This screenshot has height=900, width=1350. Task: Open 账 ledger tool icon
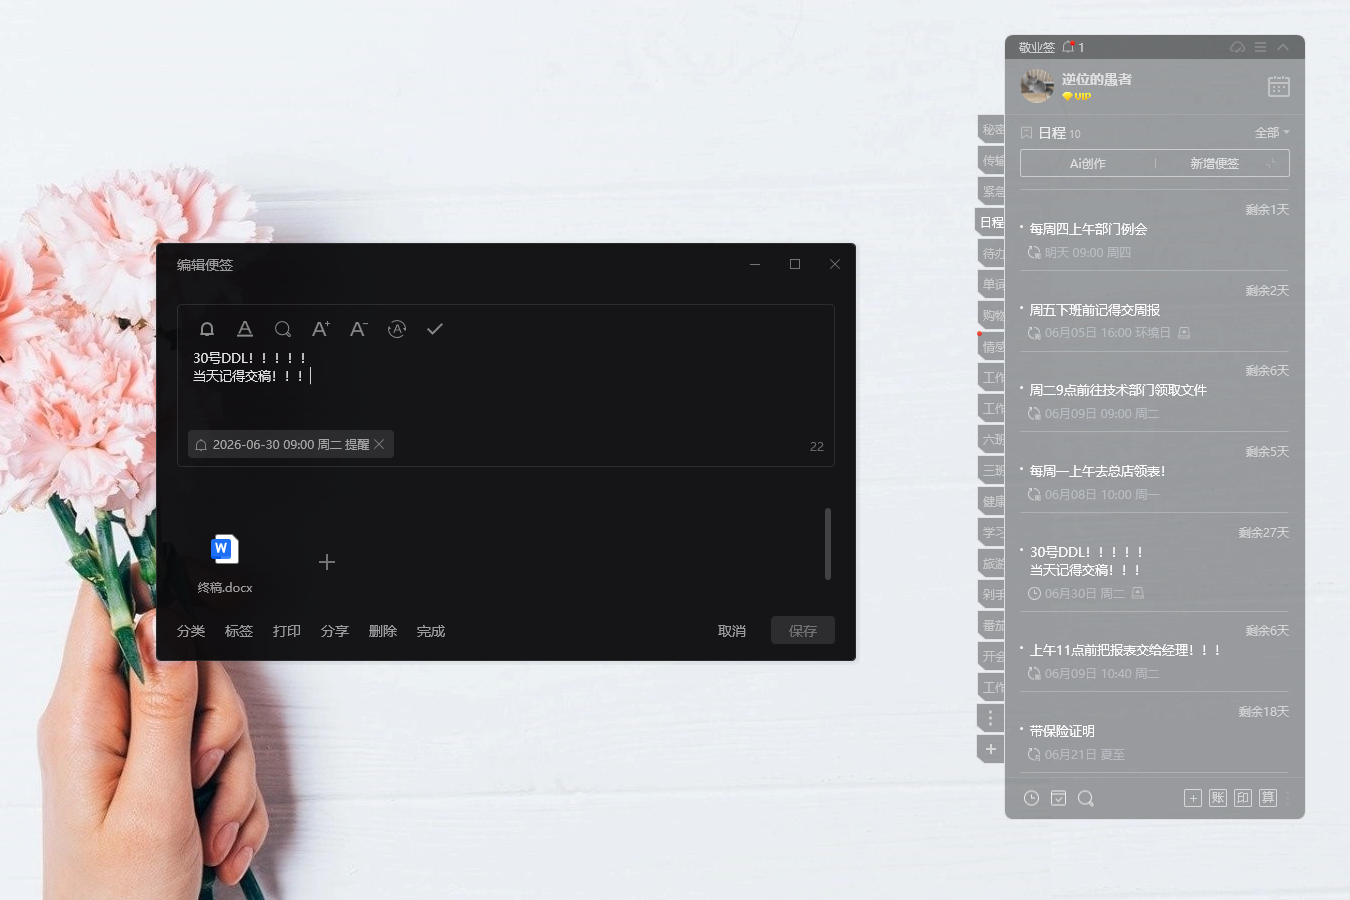point(1218,798)
